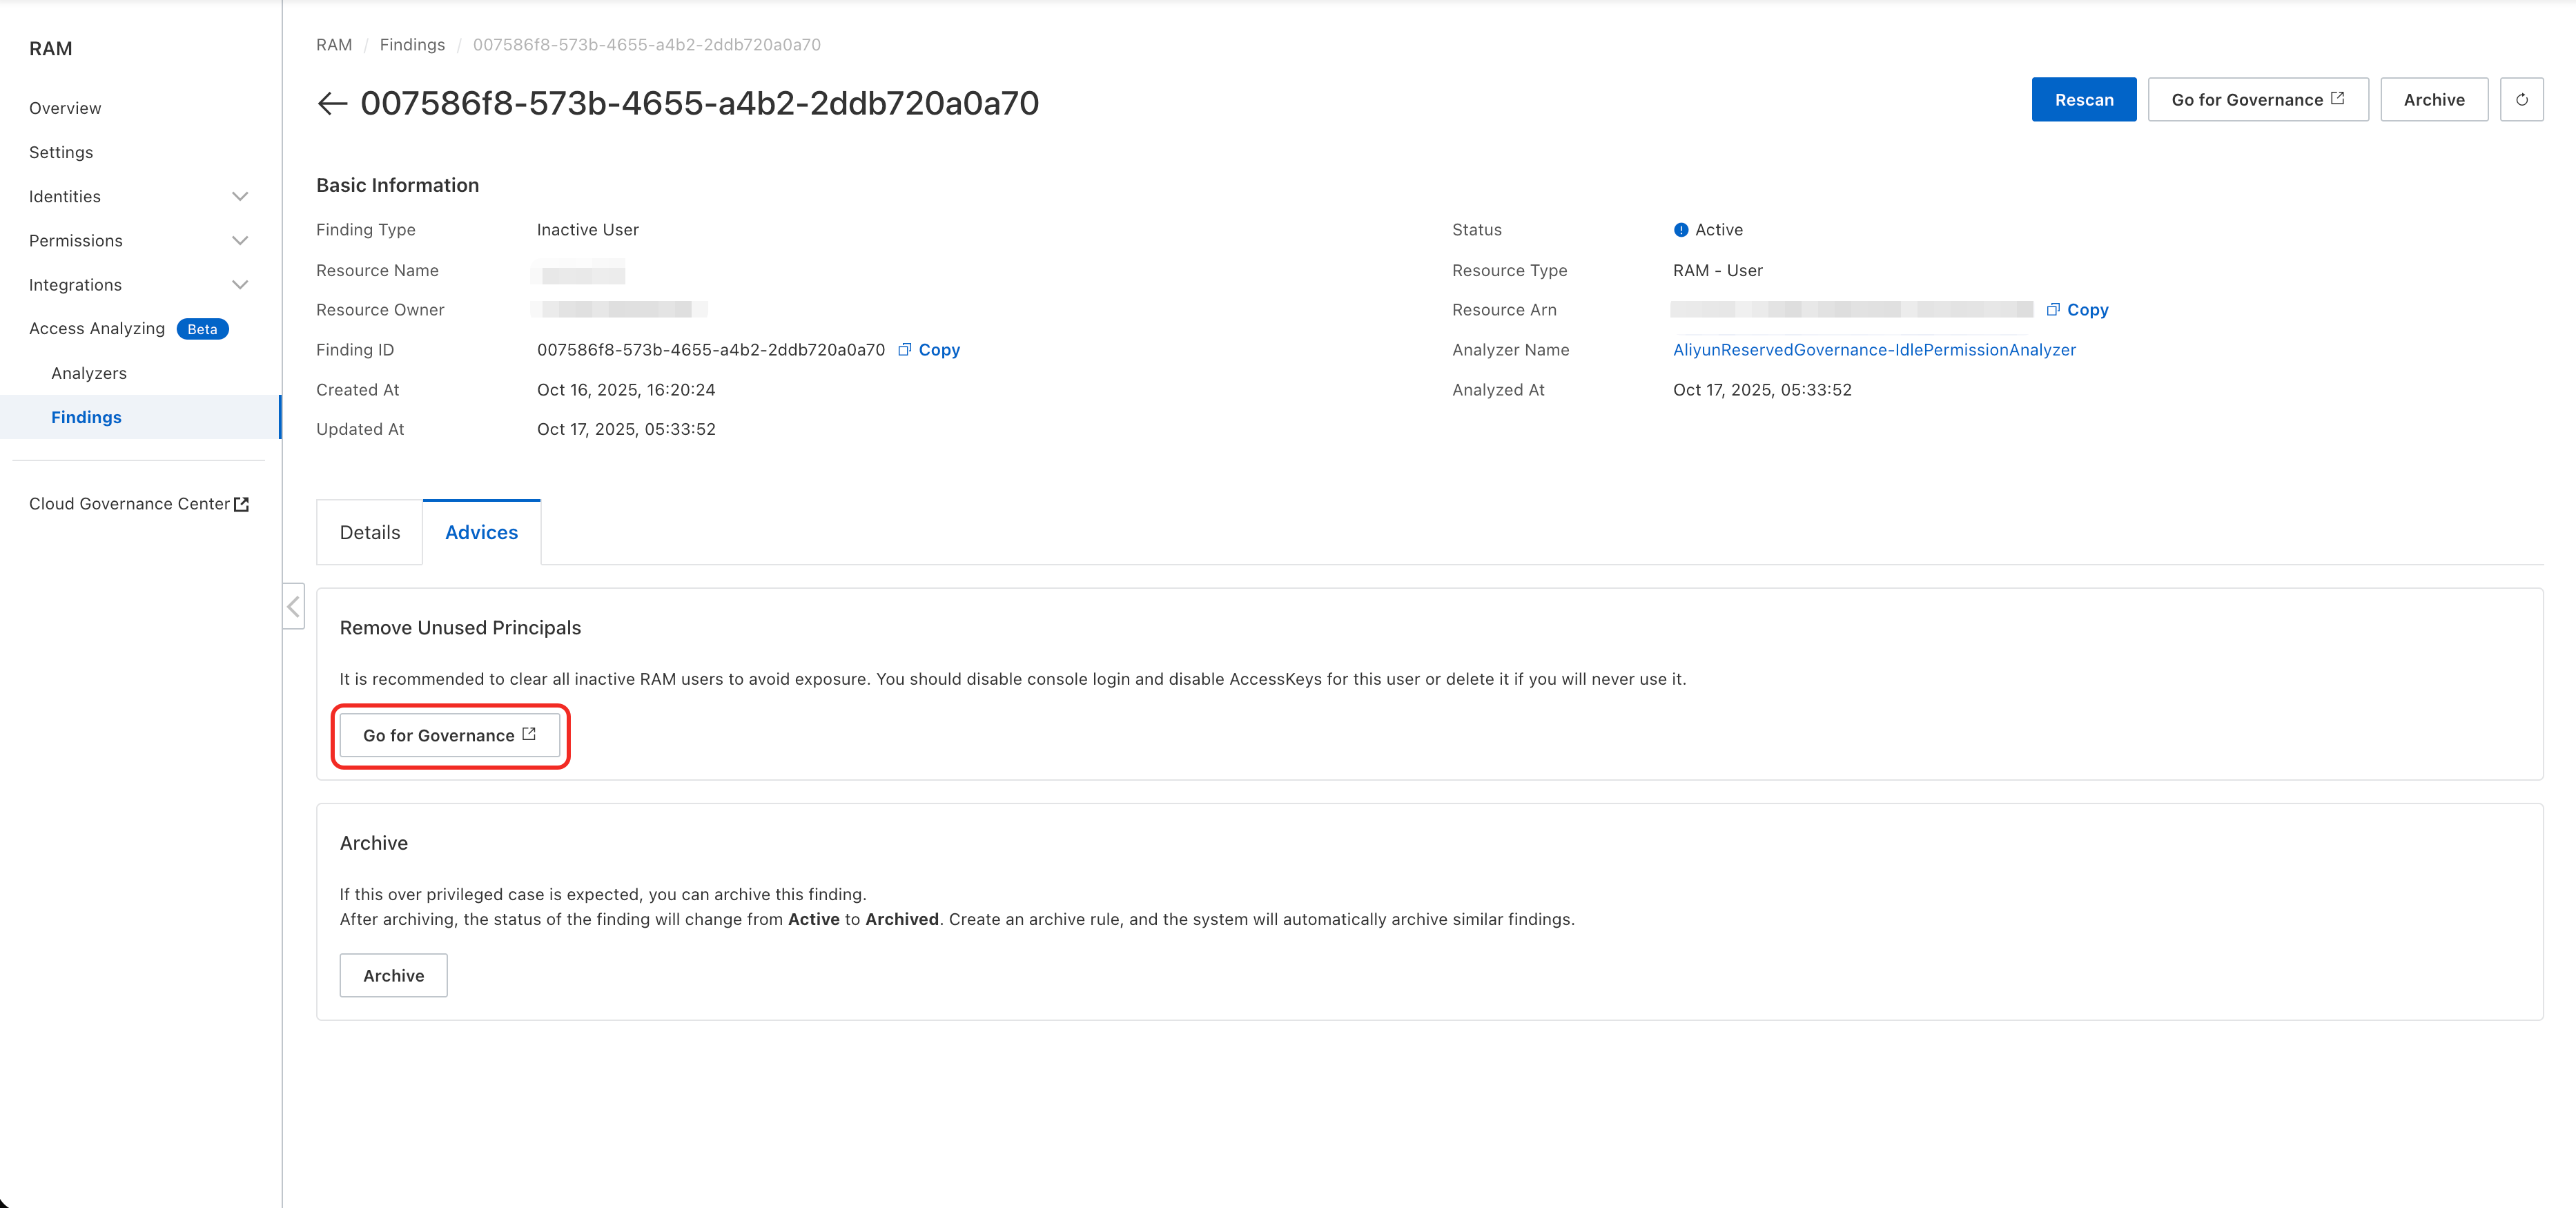Navigate to Findings breadcrumb link
2576x1208 pixels.
412,45
